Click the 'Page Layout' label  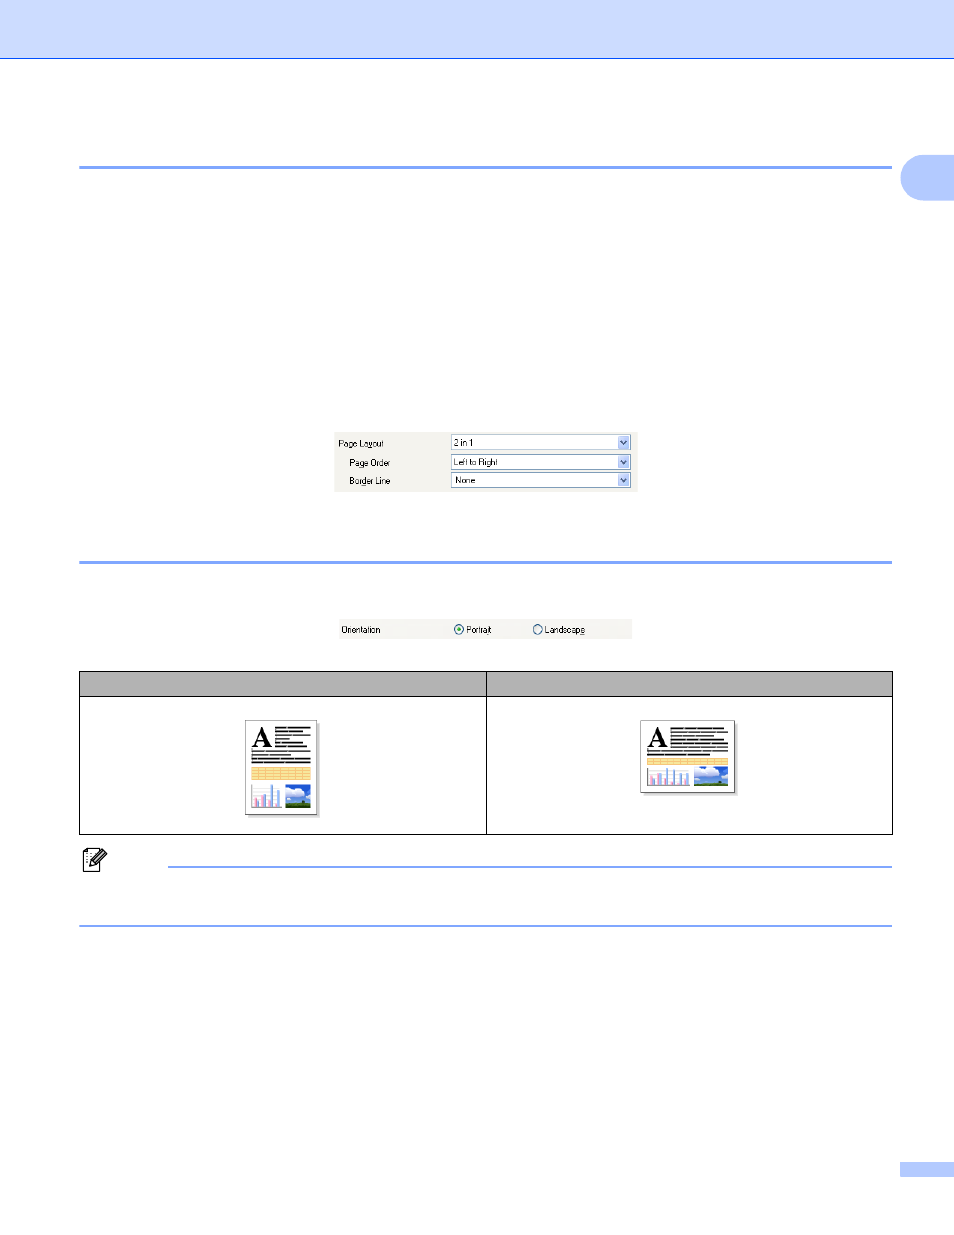[361, 444]
